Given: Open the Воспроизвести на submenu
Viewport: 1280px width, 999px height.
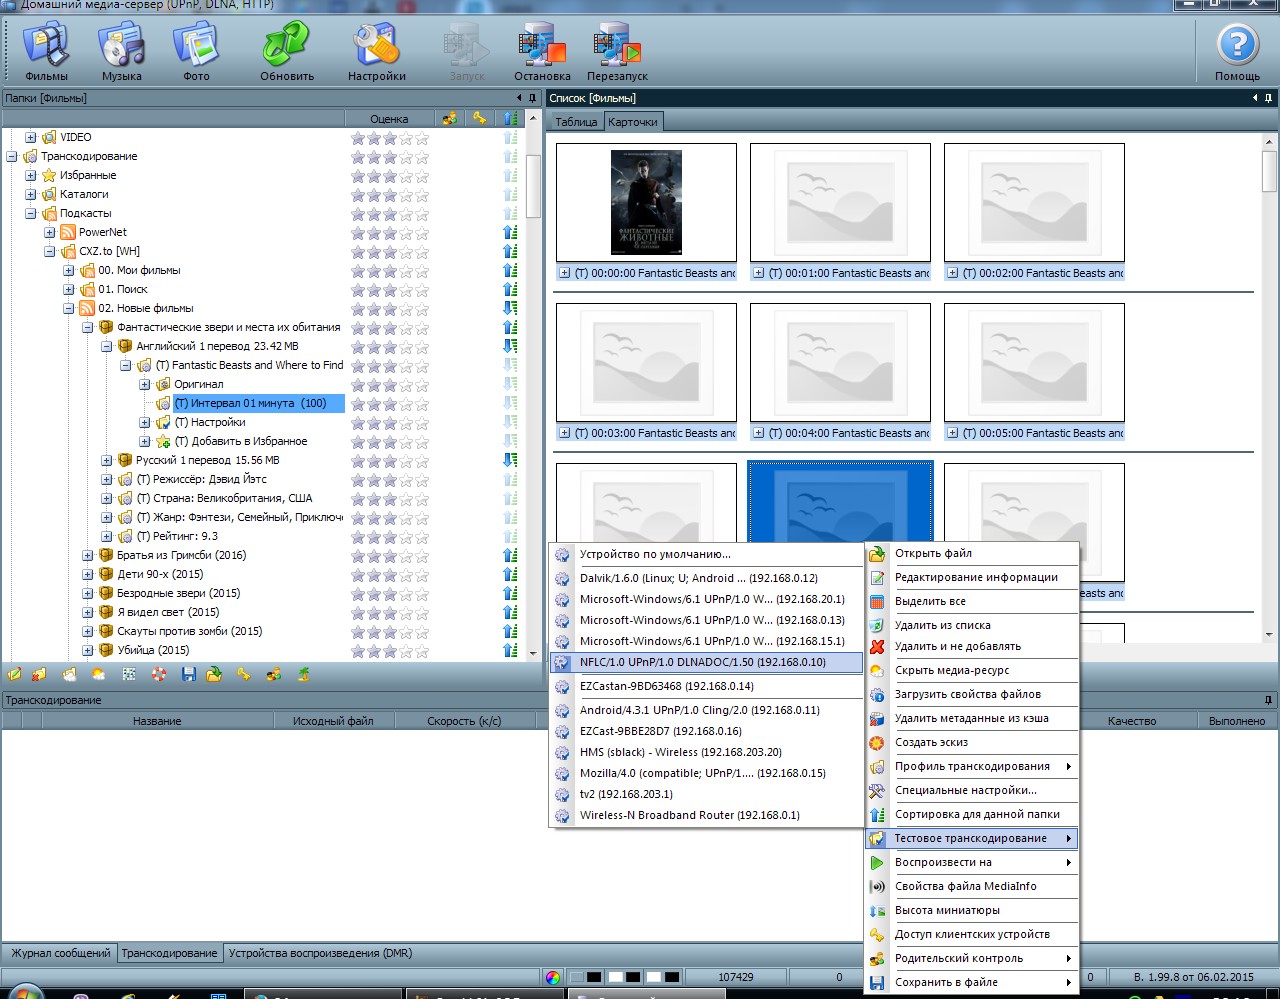Looking at the screenshot, I should pos(943,862).
